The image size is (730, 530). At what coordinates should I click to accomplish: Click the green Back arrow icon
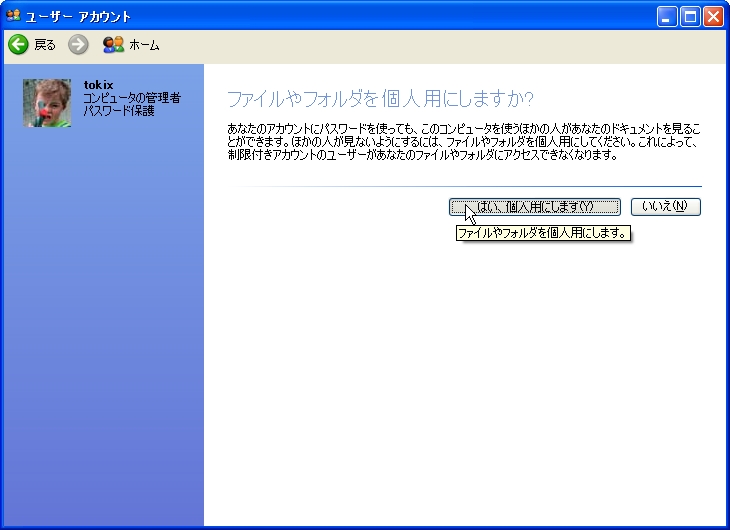[19, 45]
